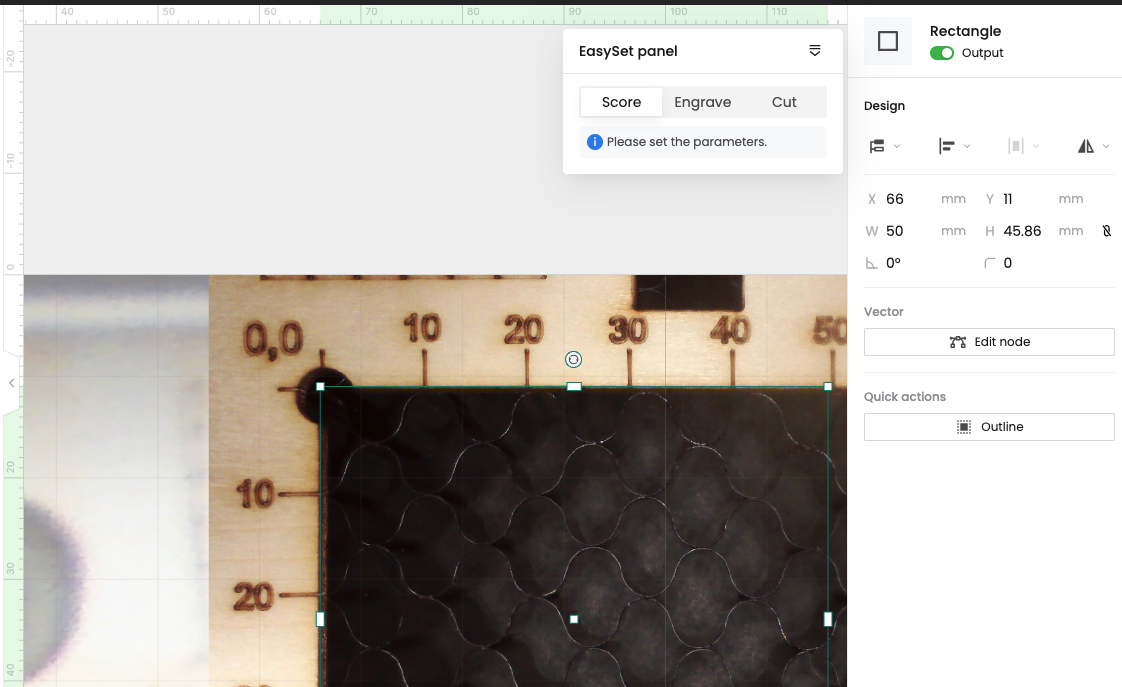Switch to the Engrave tab
Screen dimensions: 1122x687
[x=703, y=101]
